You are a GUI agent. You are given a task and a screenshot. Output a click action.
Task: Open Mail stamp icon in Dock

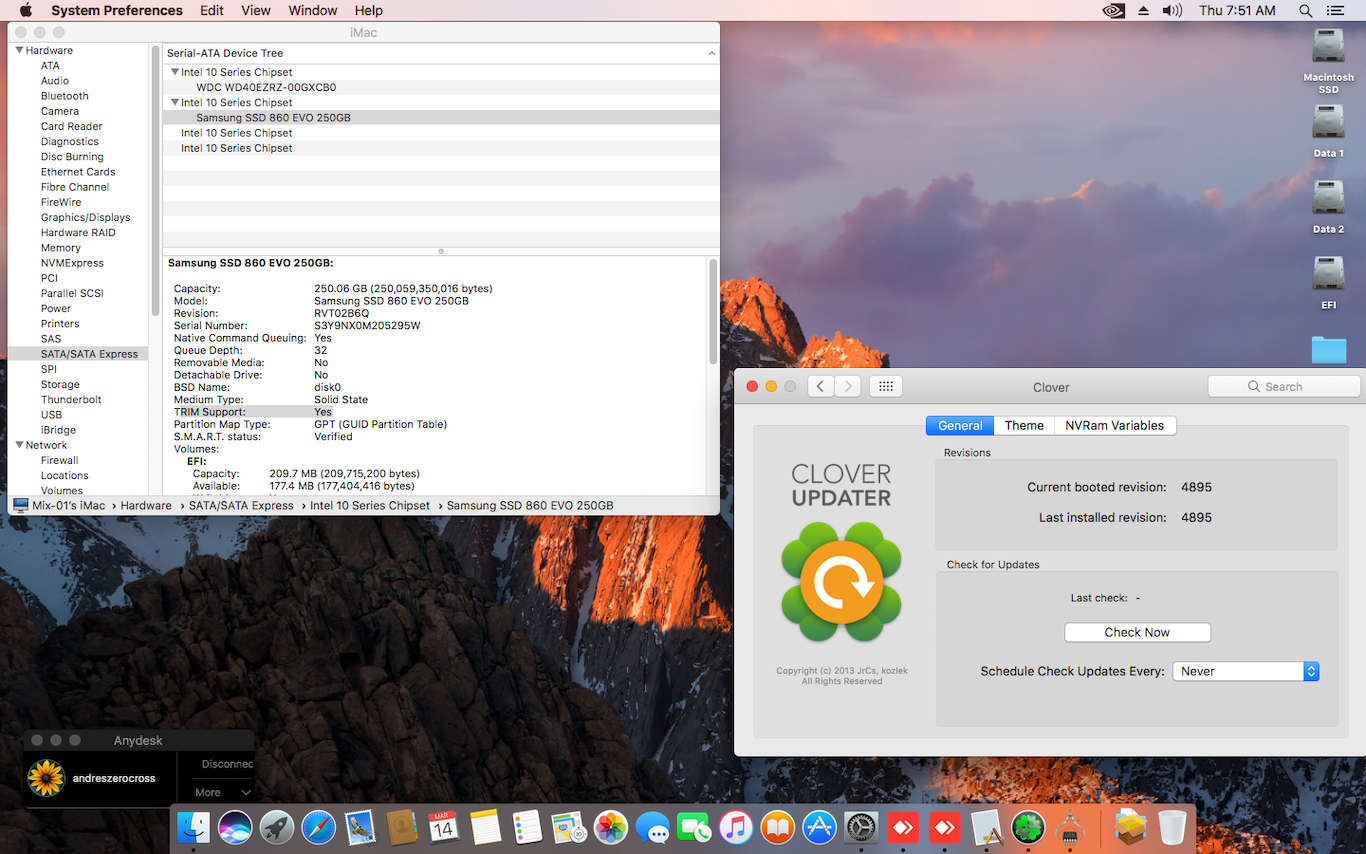[x=360, y=827]
